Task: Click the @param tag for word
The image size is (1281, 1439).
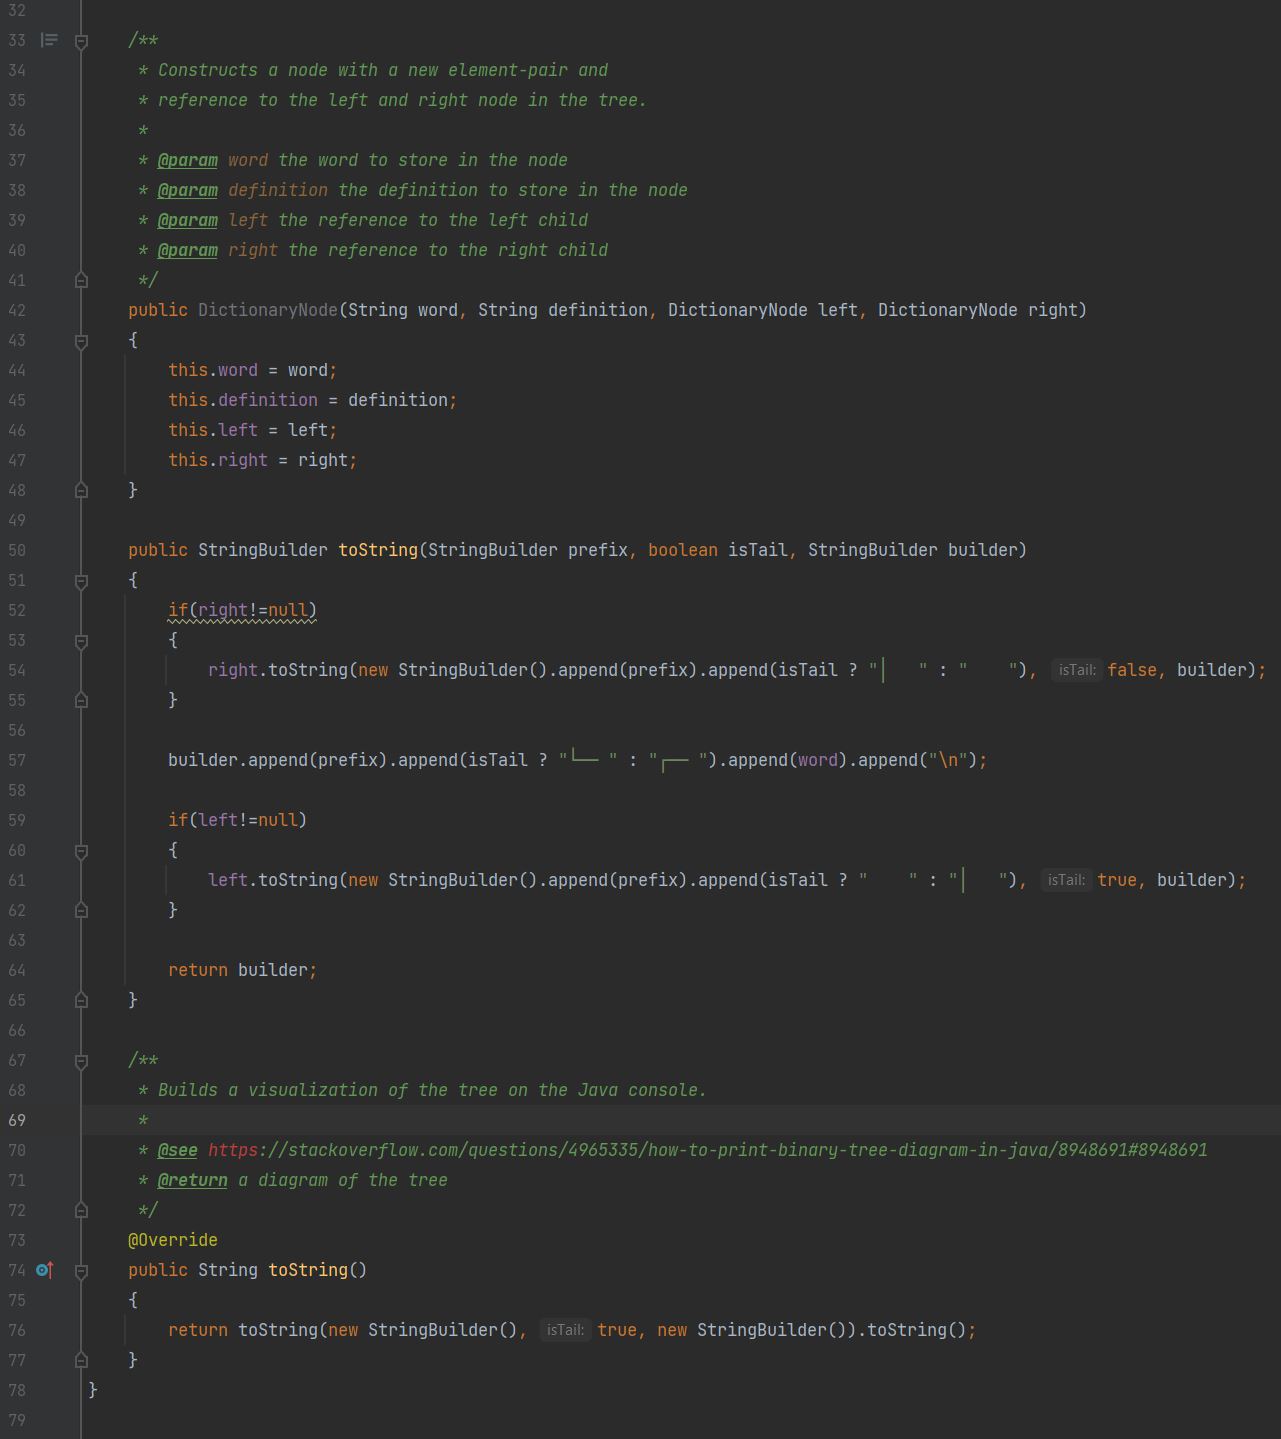Action: (188, 160)
